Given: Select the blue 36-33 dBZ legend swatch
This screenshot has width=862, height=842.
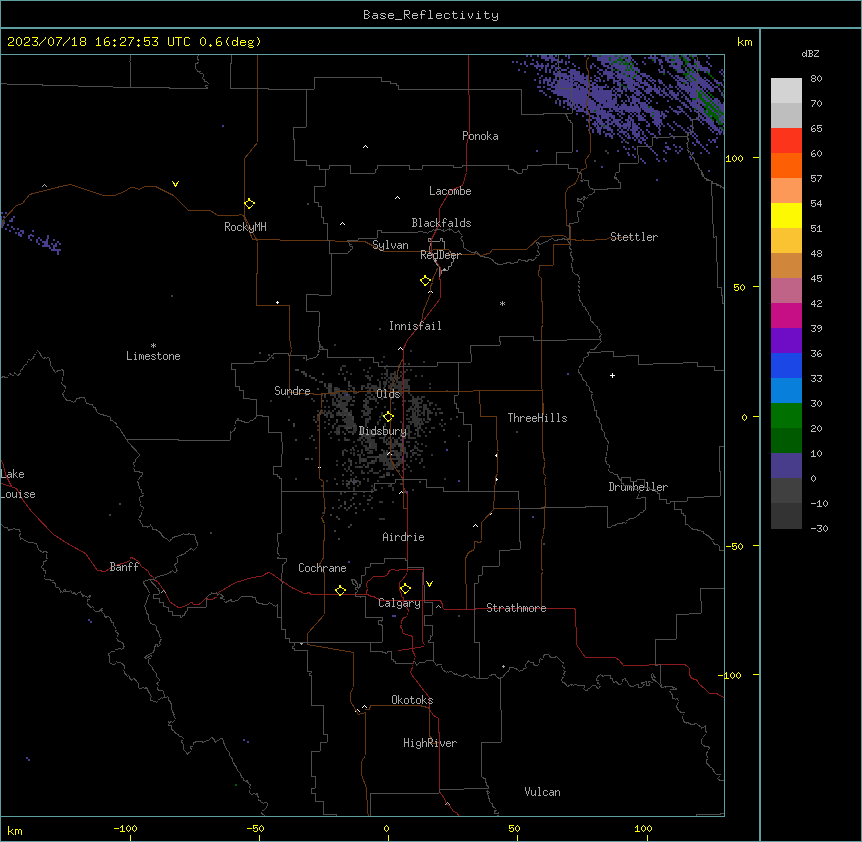Looking at the screenshot, I should point(786,365).
